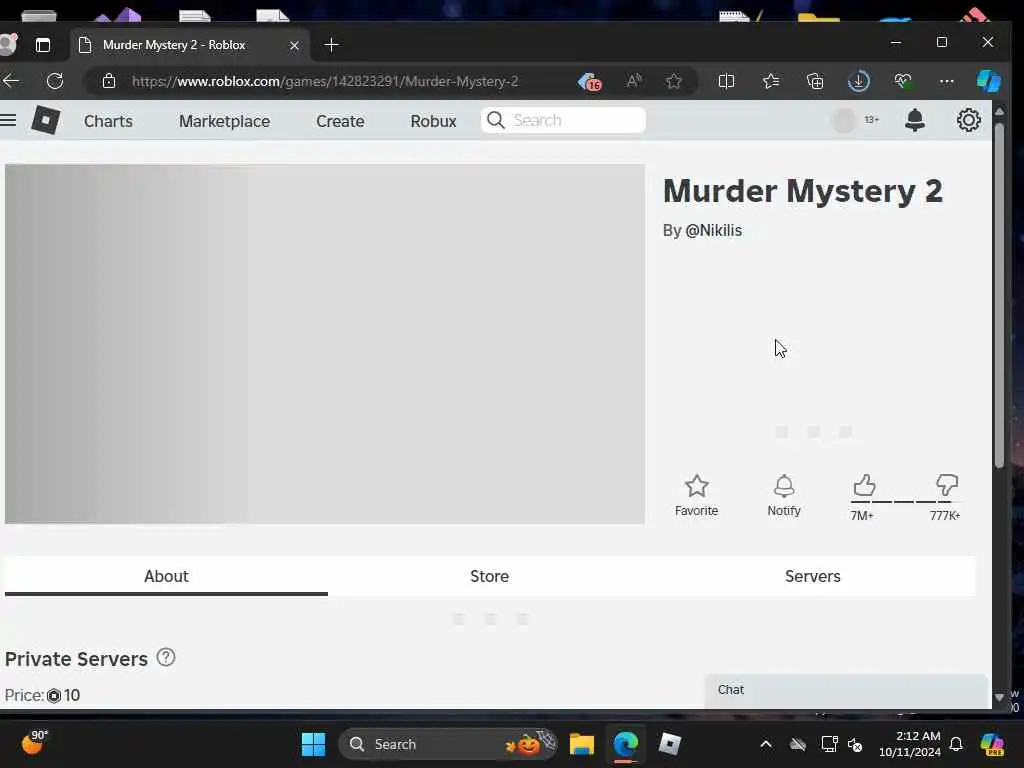Open the creator link @Nikilis
Screen dimensions: 1024x768
coord(713,231)
